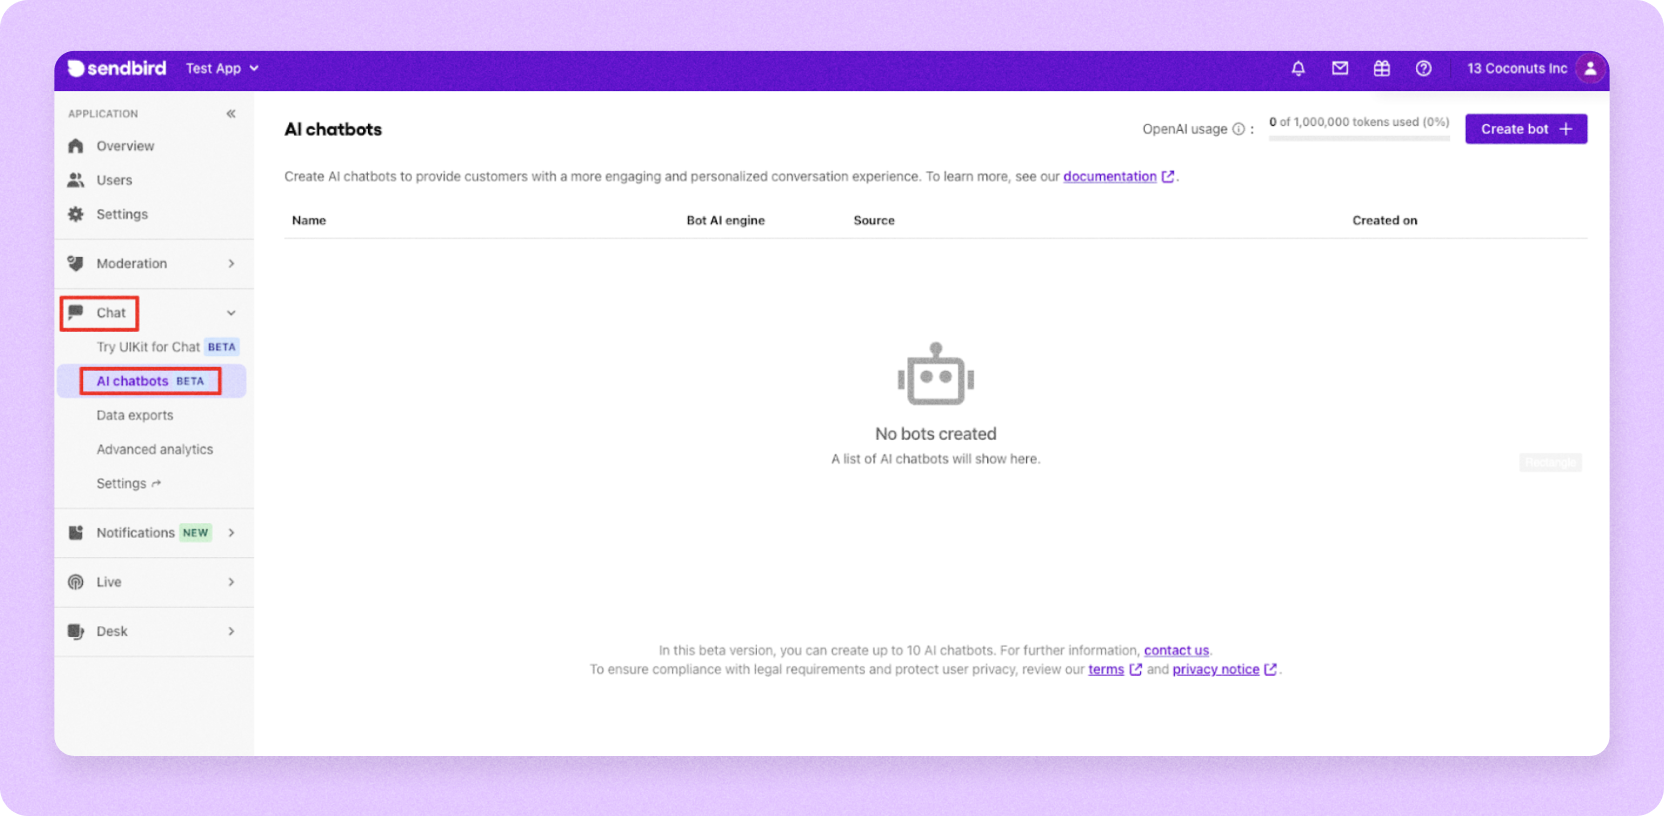Click the Source column header
The height and width of the screenshot is (816, 1664).
tap(874, 220)
